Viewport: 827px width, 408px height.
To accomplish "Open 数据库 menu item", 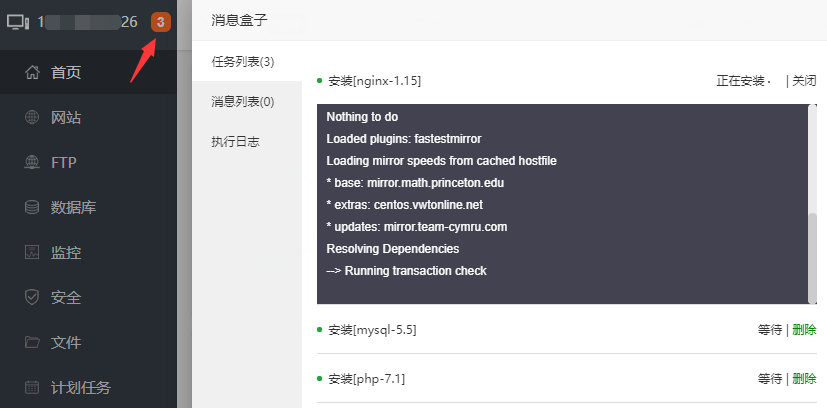I will tap(73, 208).
